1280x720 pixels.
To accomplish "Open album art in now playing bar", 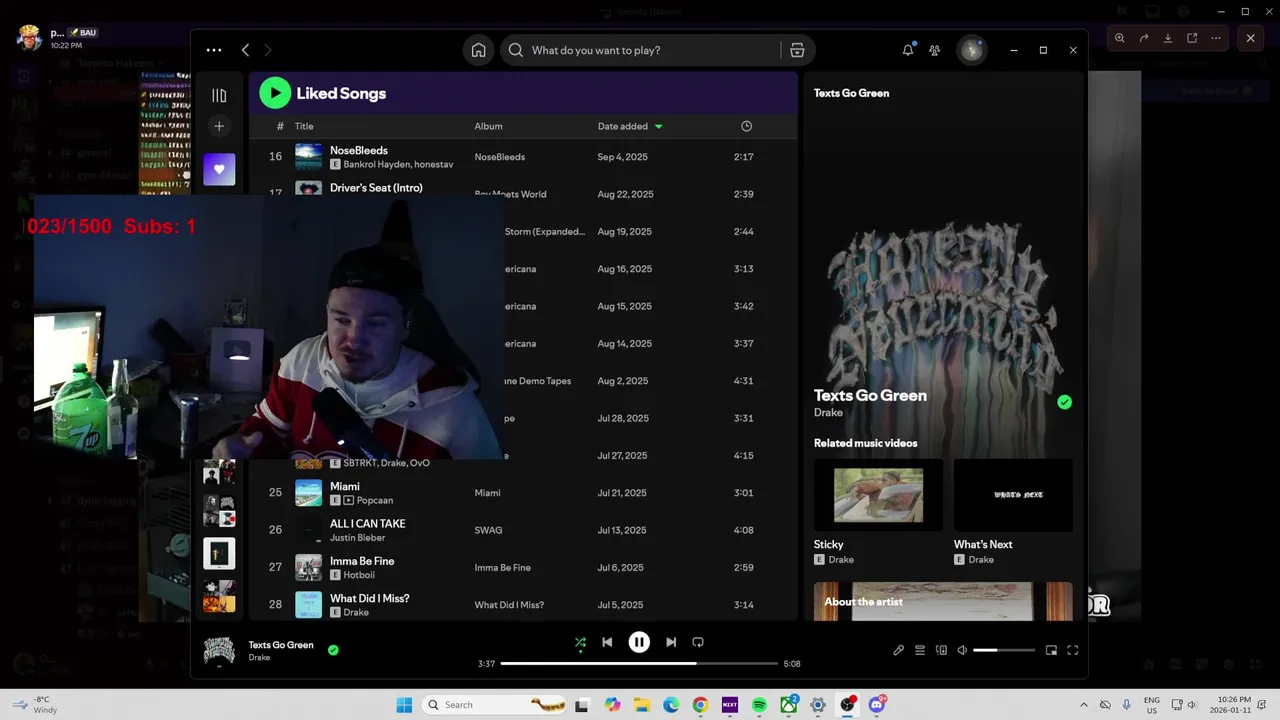I will pos(219,650).
